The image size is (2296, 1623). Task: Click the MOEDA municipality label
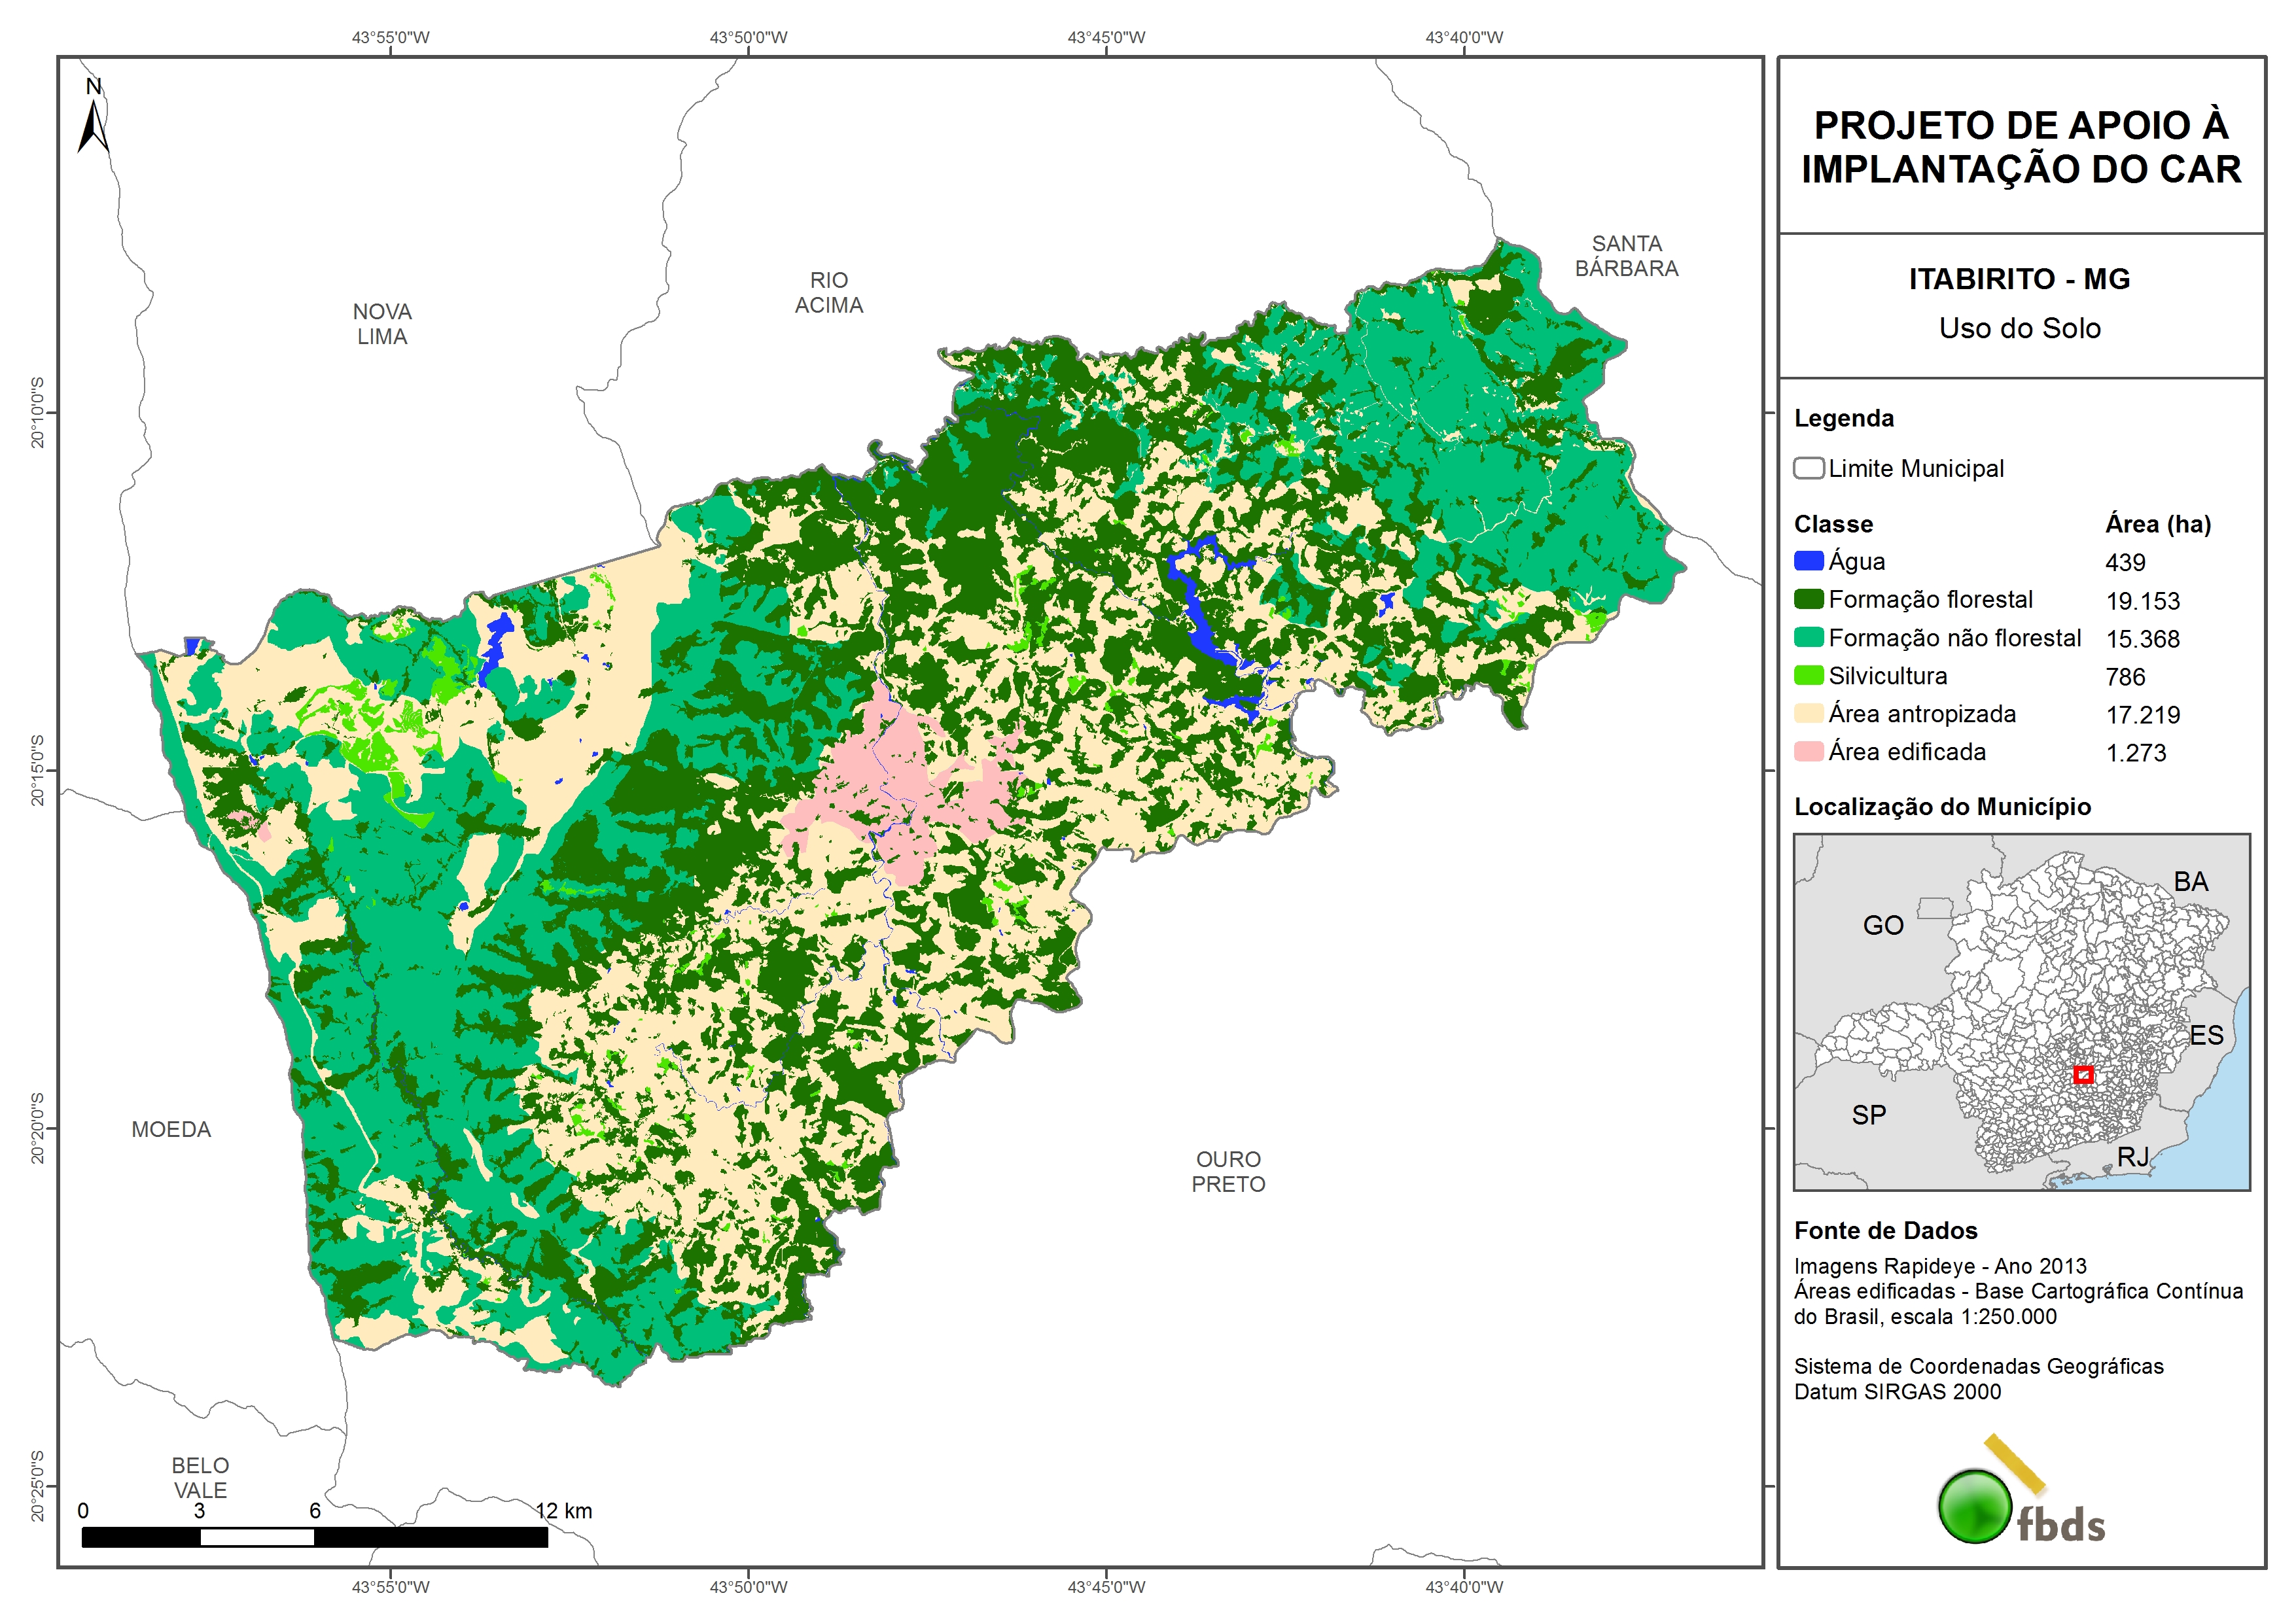coord(171,1129)
